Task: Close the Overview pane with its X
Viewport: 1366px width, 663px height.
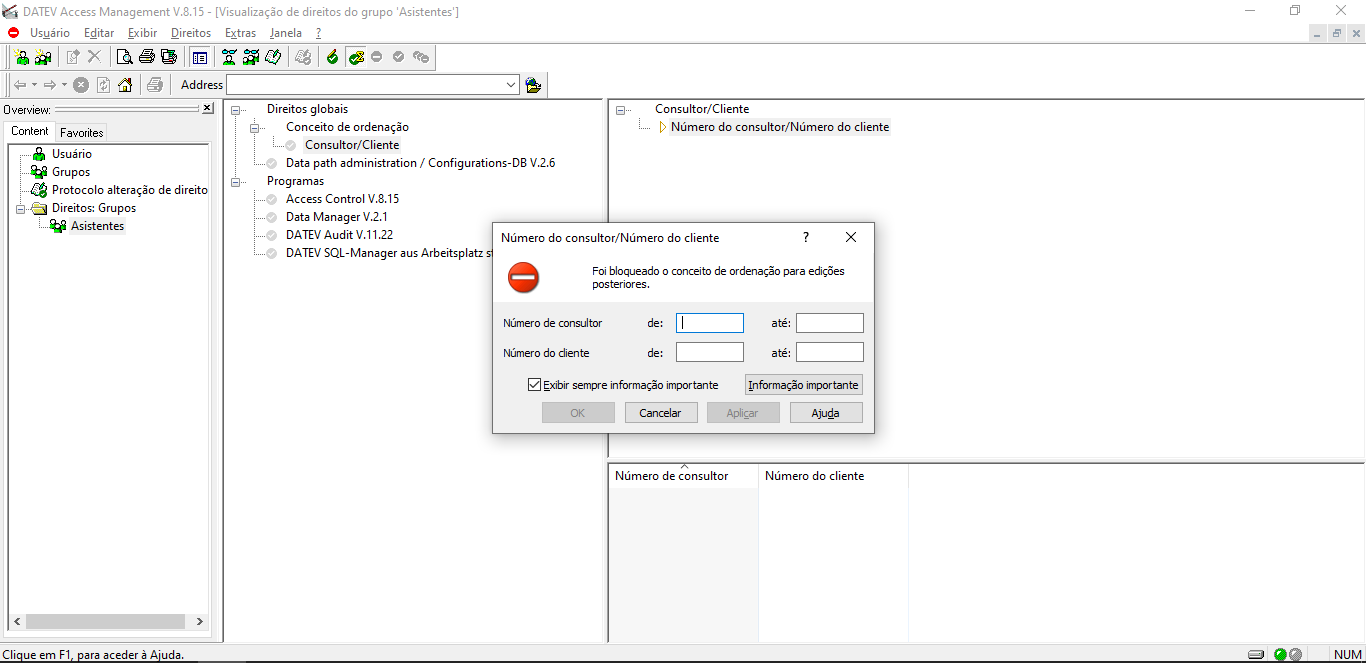Action: (207, 108)
